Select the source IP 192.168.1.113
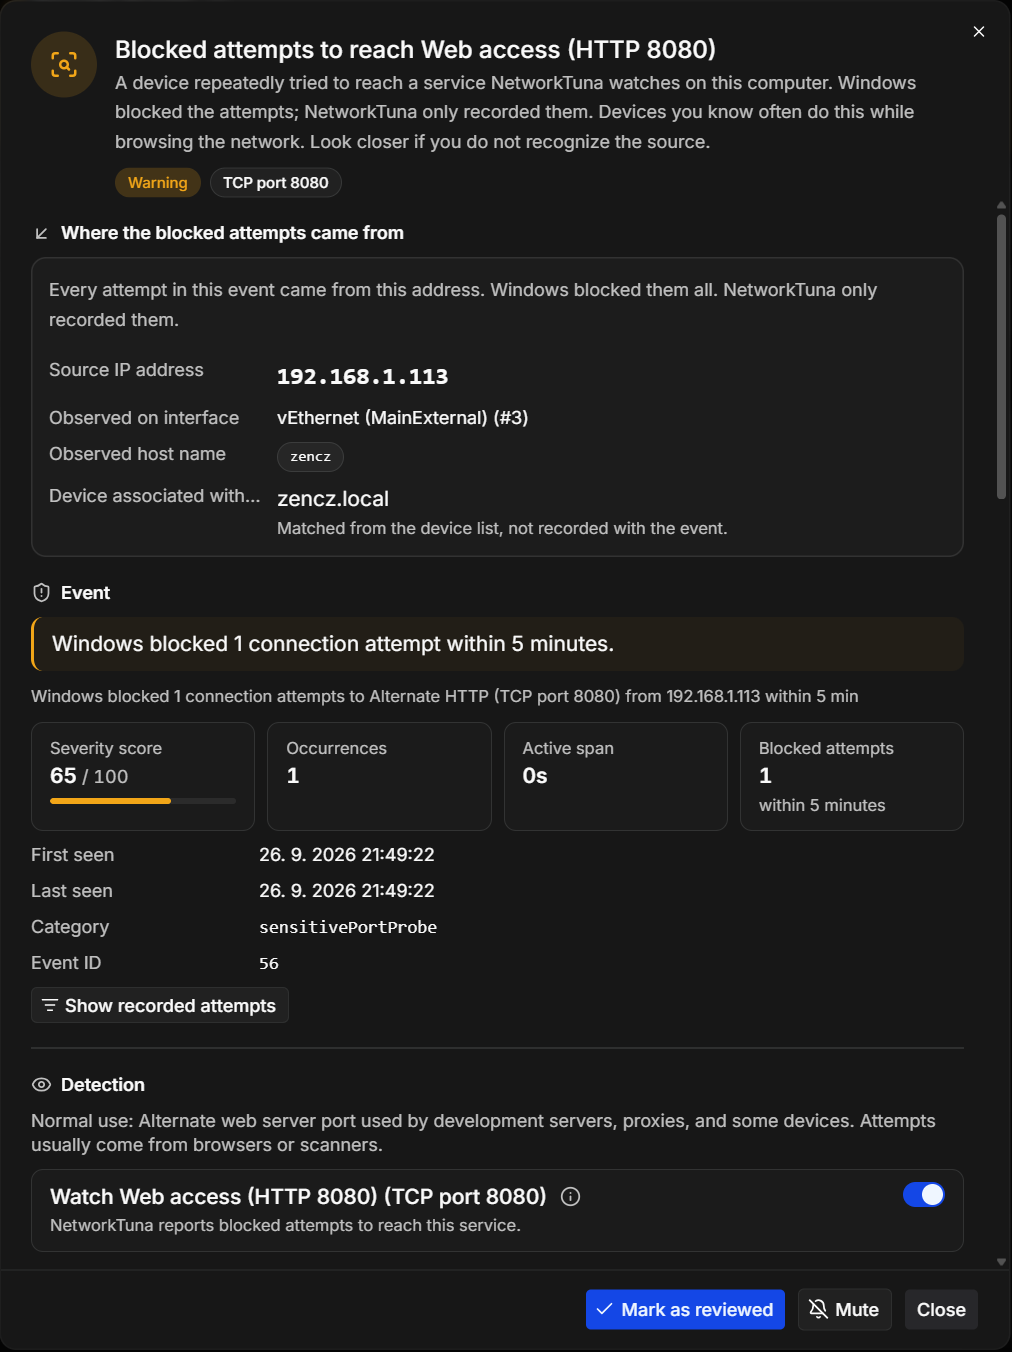Image resolution: width=1012 pixels, height=1352 pixels. point(362,377)
